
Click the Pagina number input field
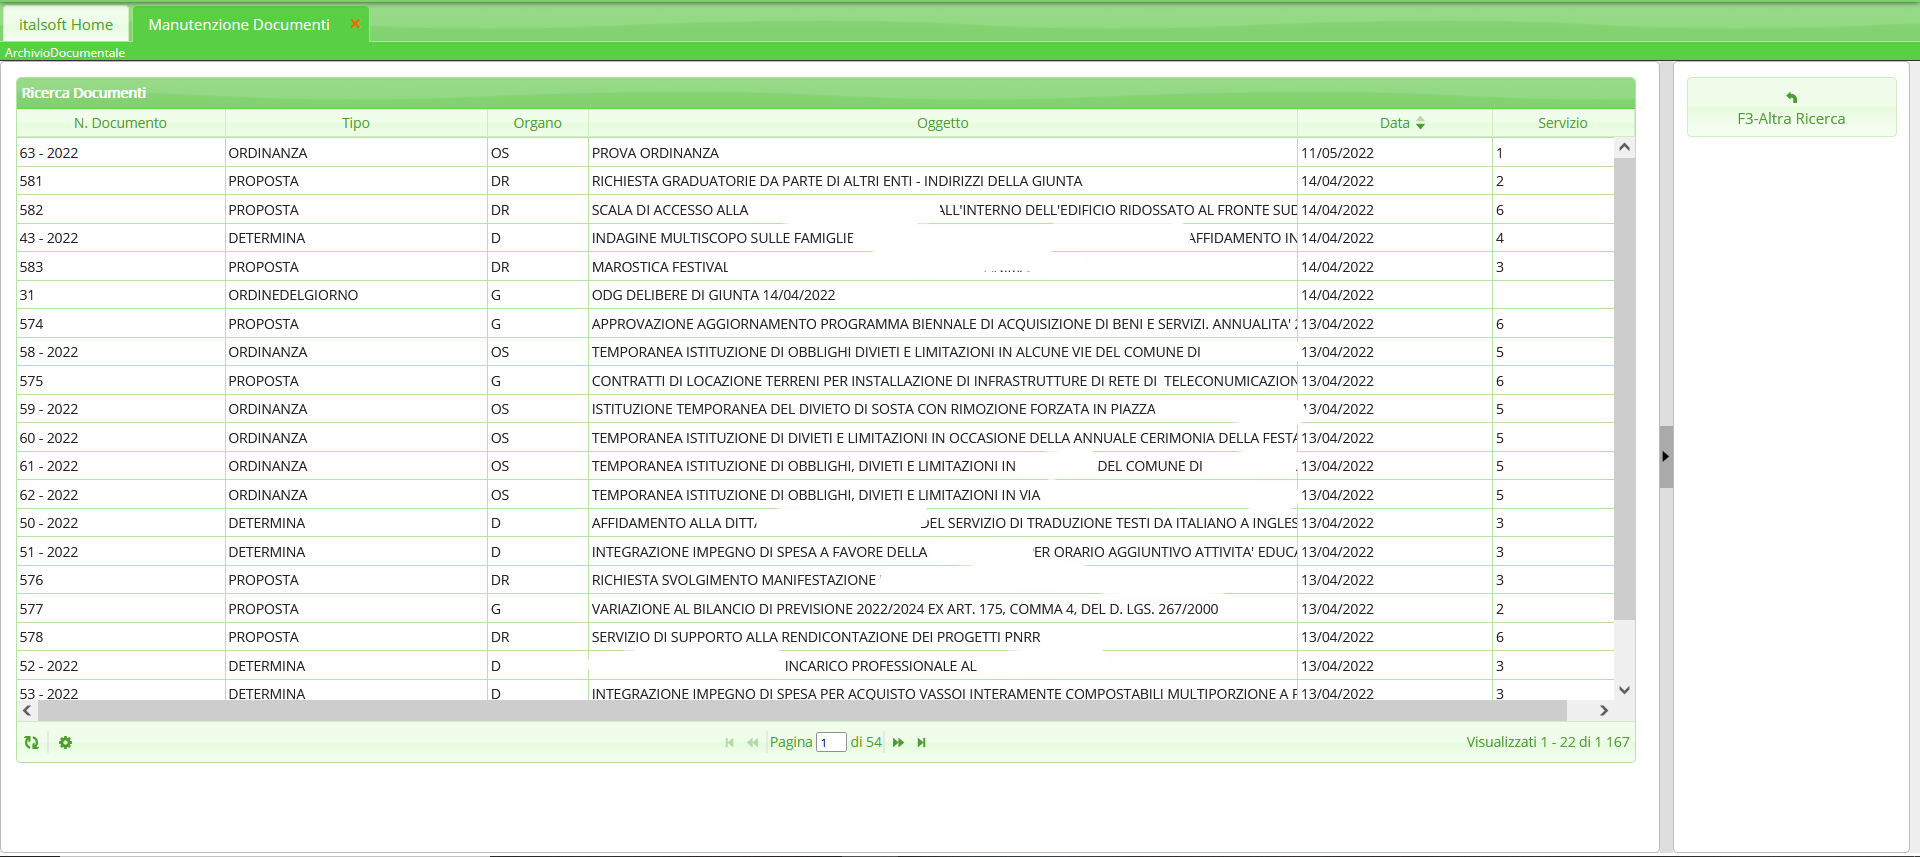pos(830,742)
